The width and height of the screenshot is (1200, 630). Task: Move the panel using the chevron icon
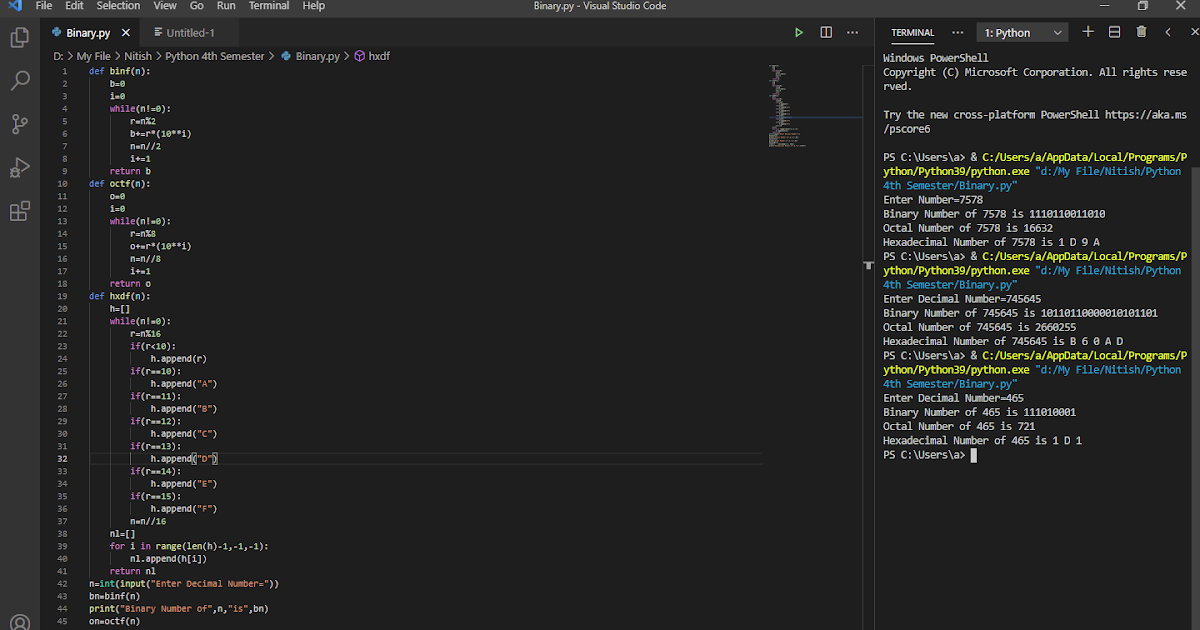point(1168,32)
